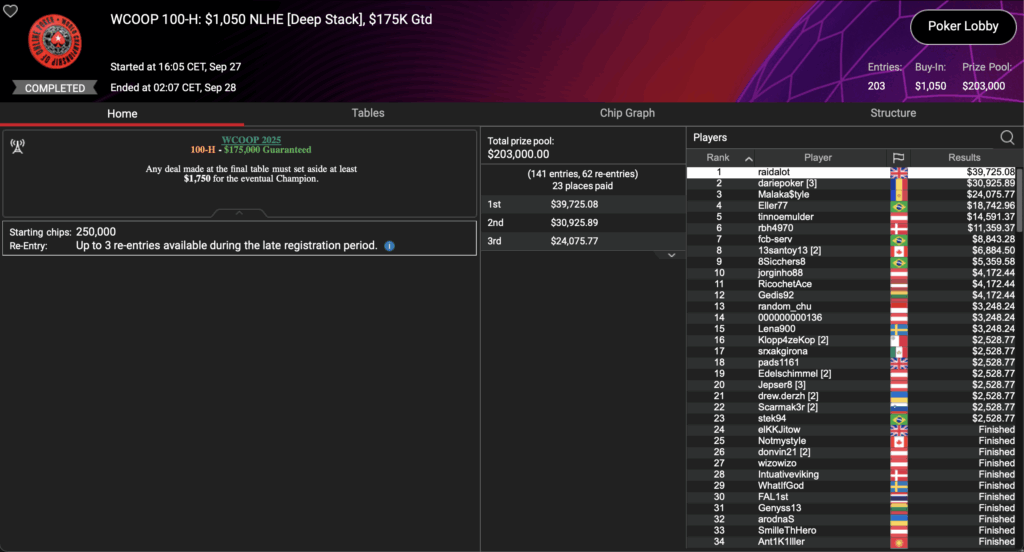Expand more prize payouts below 3rd
Image resolution: width=1024 pixels, height=552 pixels.
pyautogui.click(x=671, y=255)
